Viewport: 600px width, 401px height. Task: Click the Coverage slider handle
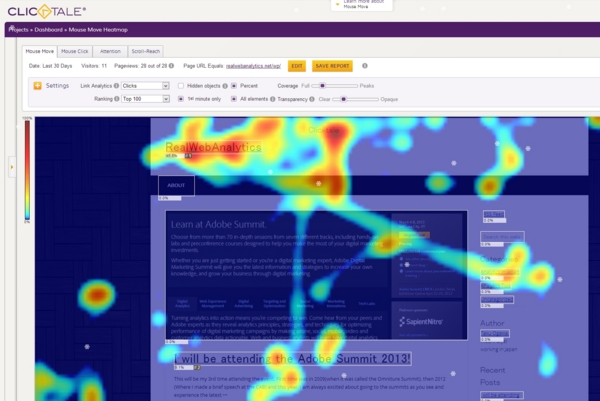[x=323, y=86]
